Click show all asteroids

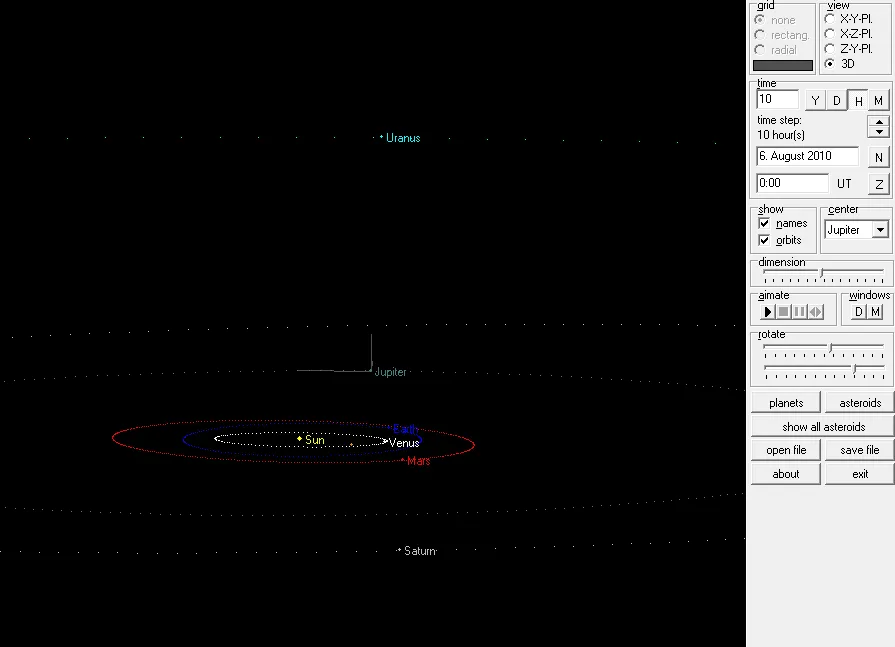(823, 427)
